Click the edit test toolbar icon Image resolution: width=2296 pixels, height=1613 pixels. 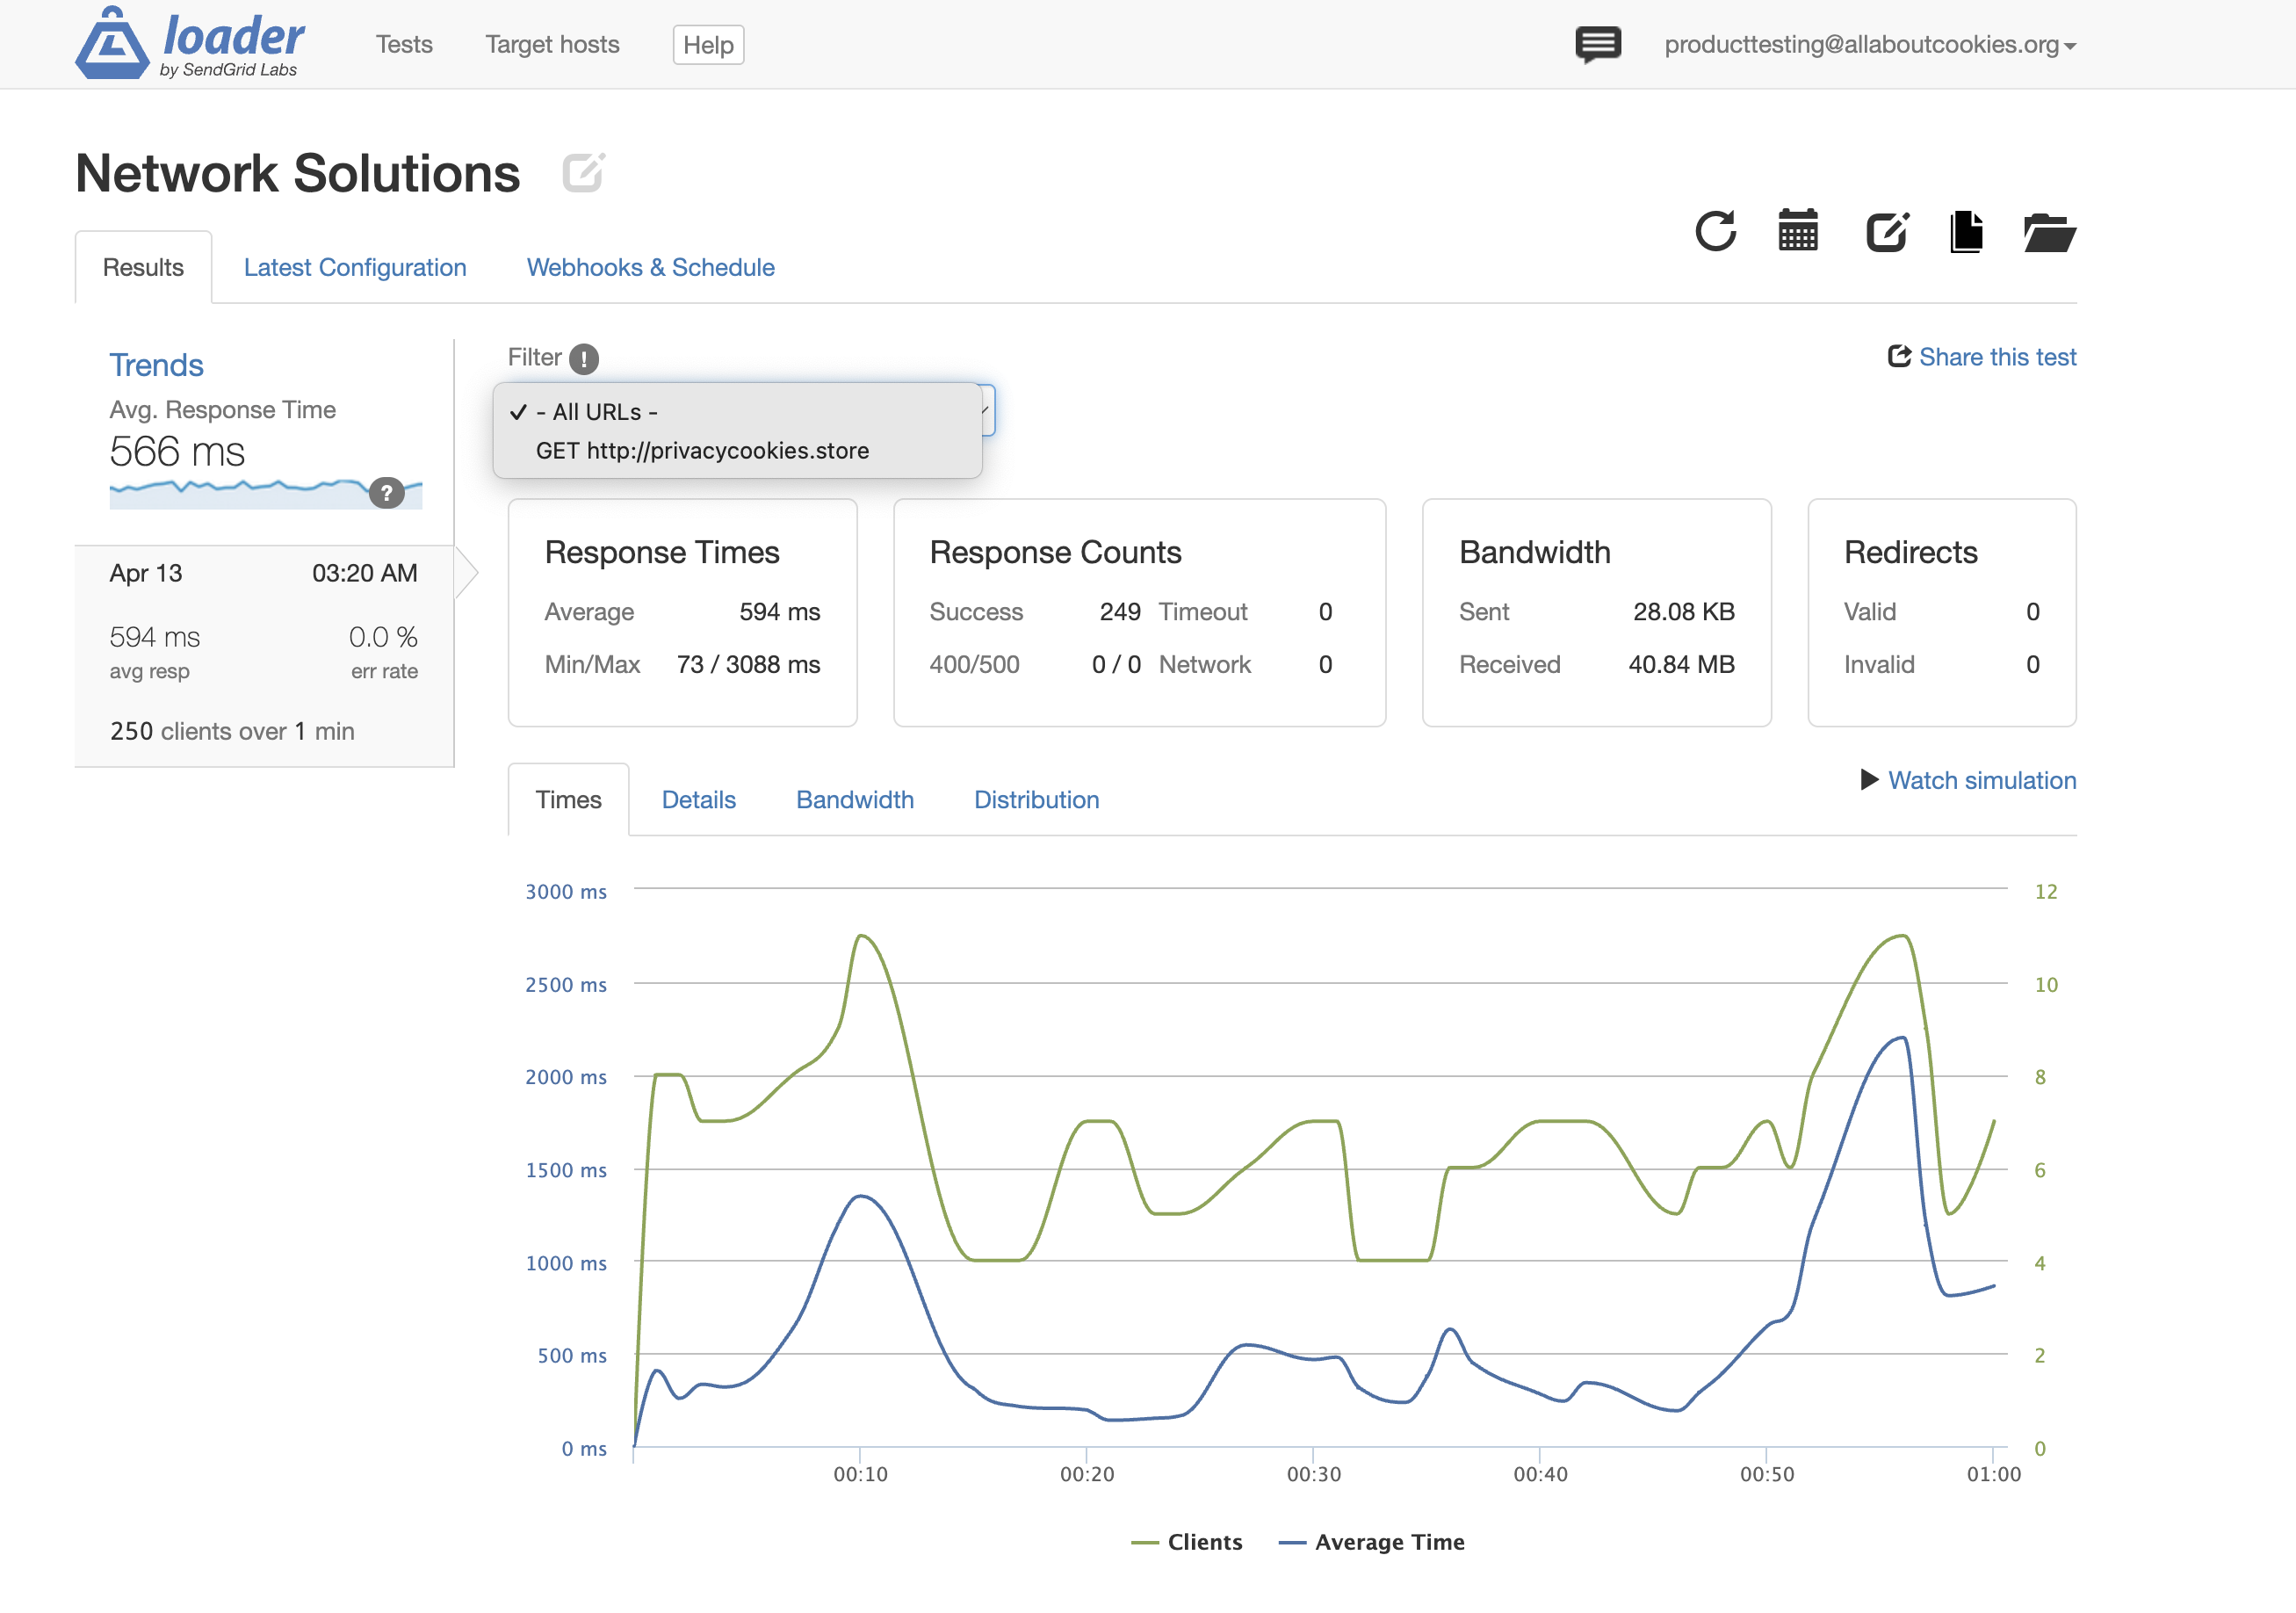click(x=1888, y=231)
